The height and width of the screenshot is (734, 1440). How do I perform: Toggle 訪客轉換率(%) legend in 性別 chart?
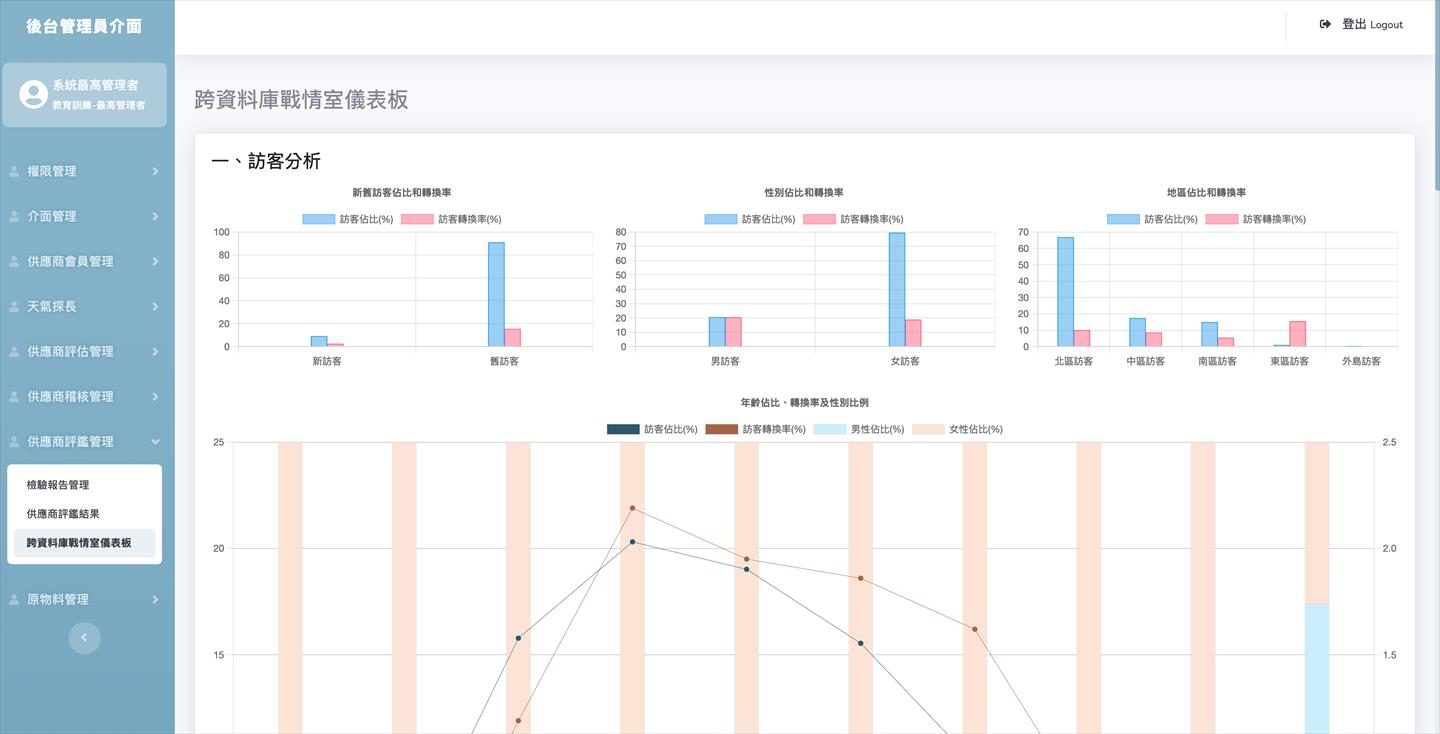tap(853, 219)
